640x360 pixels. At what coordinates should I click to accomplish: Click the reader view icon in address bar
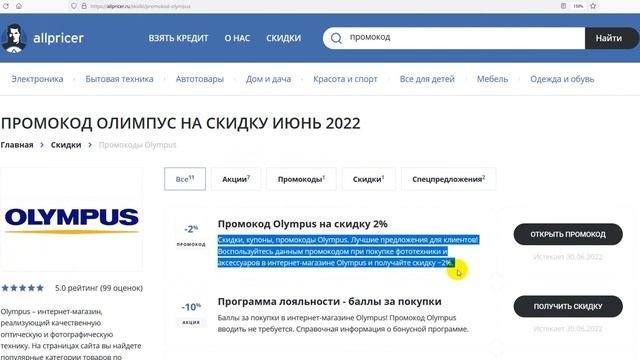563,6
